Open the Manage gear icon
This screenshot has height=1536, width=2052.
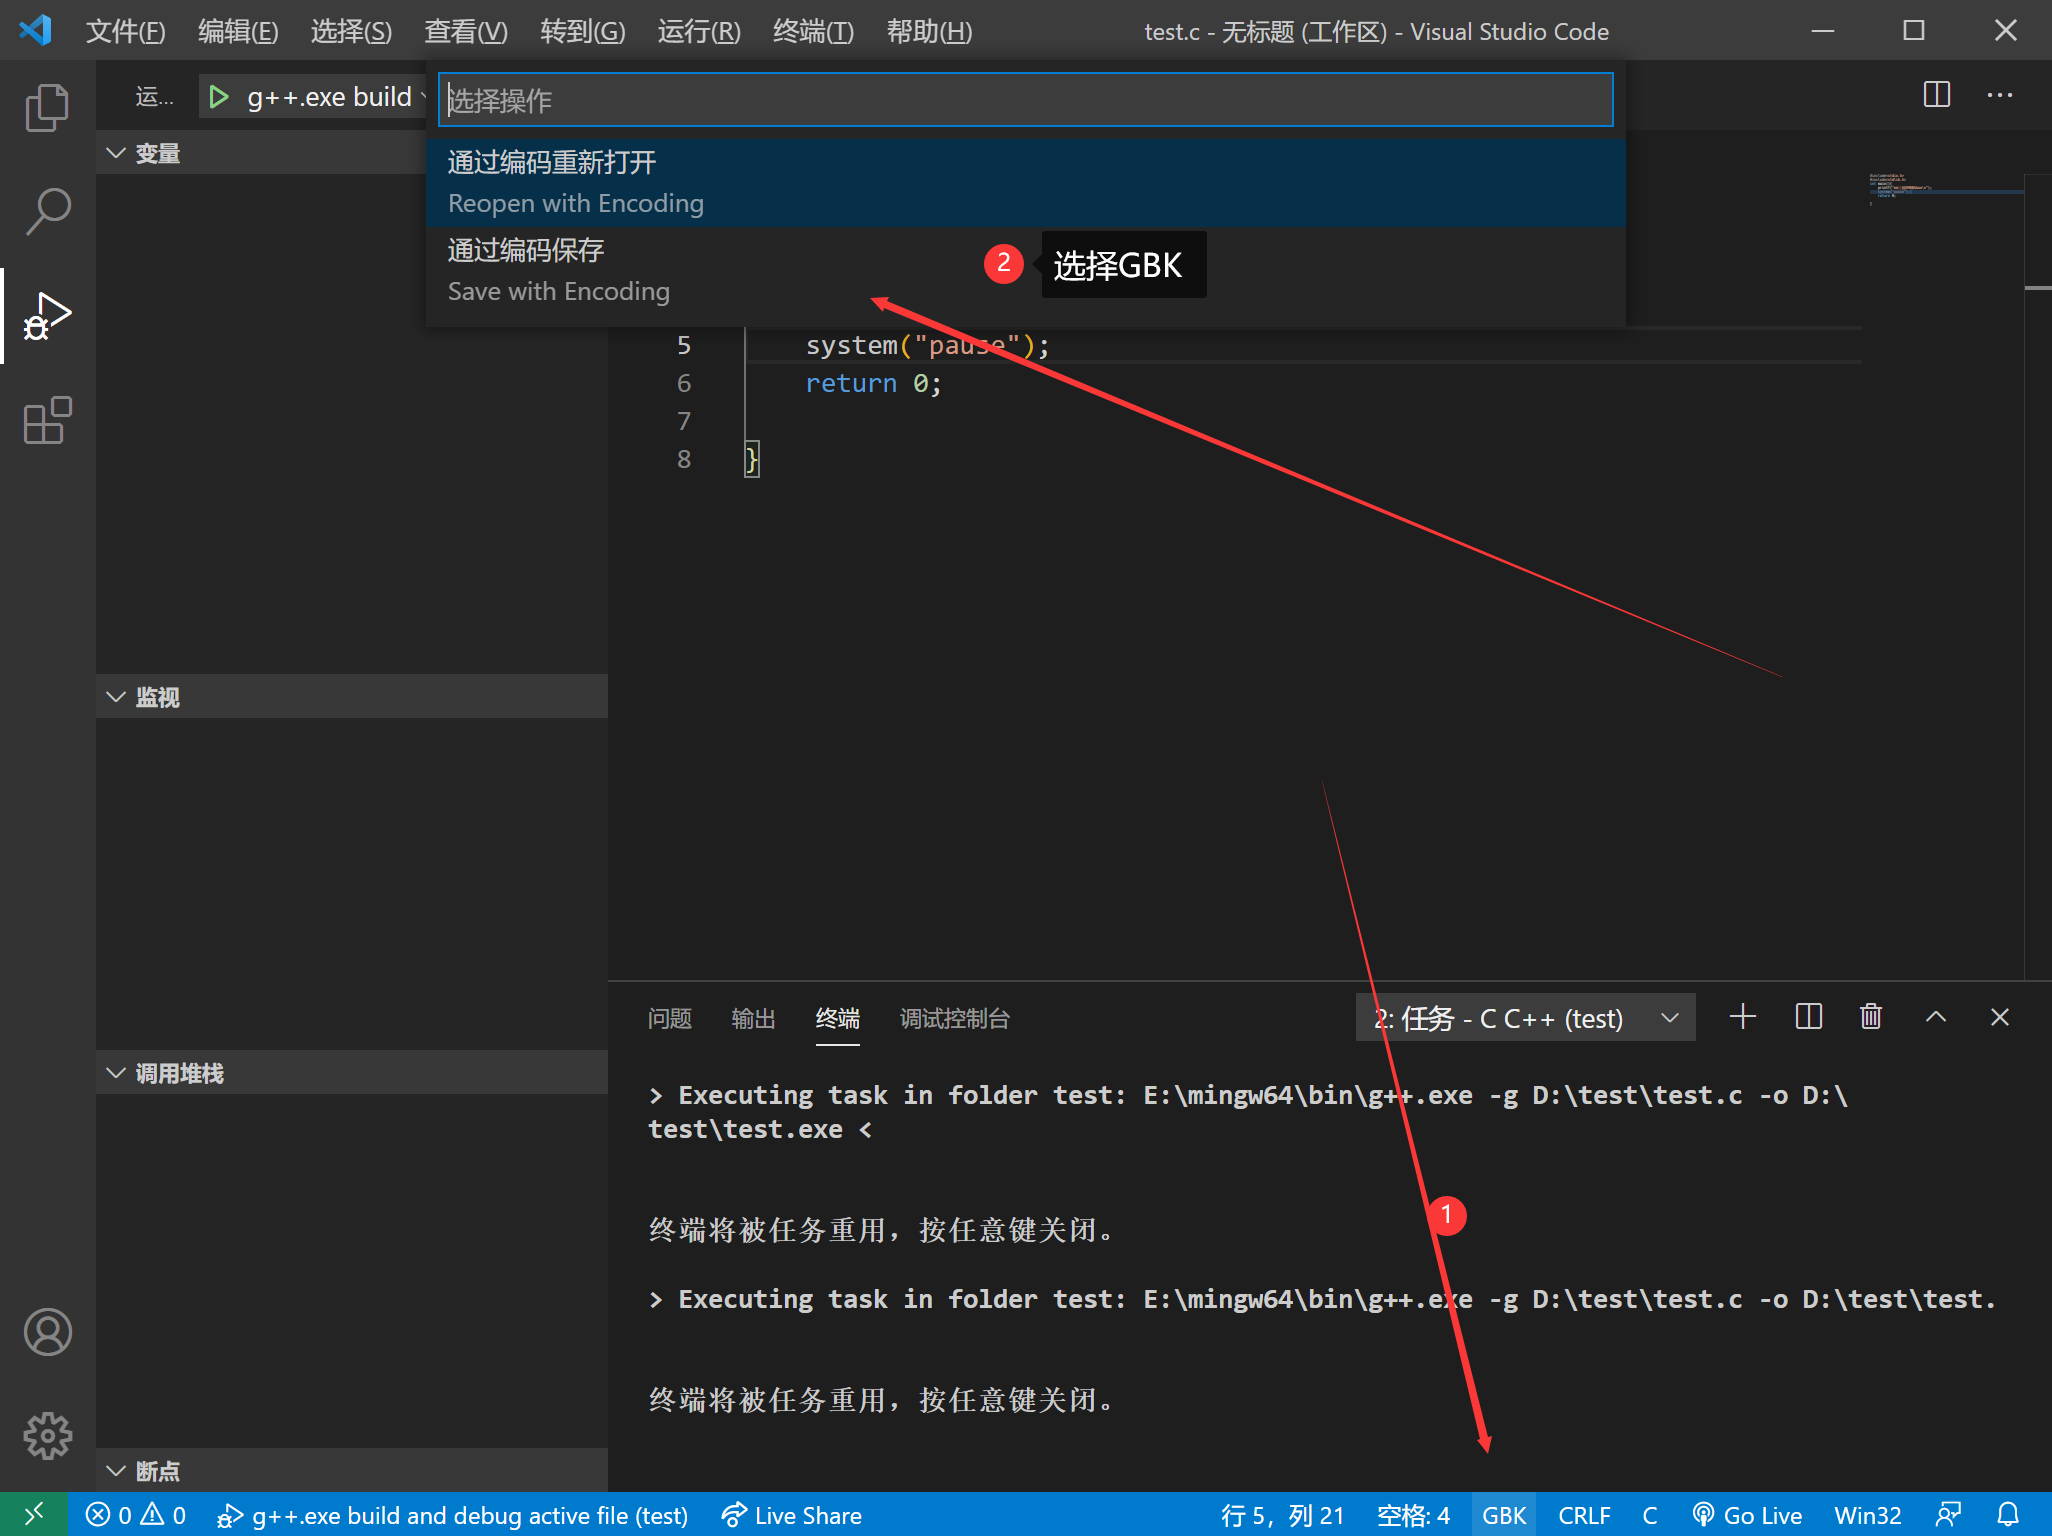click(x=47, y=1436)
